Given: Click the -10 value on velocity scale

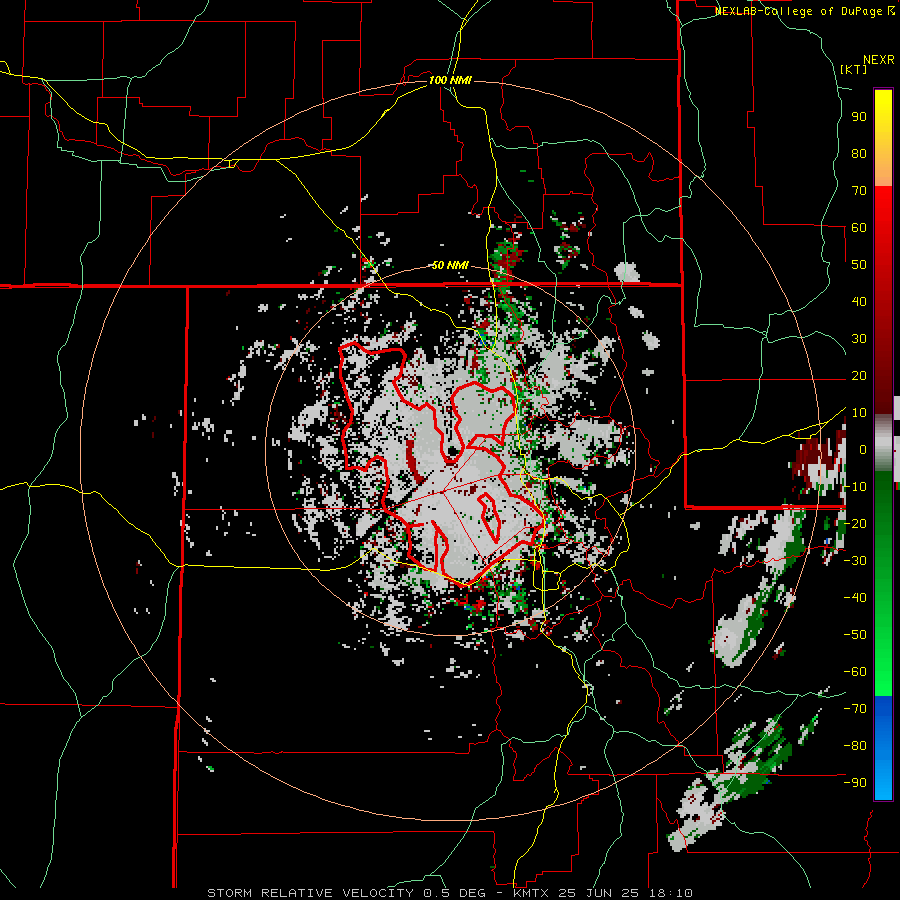Looking at the screenshot, I should (x=855, y=487).
